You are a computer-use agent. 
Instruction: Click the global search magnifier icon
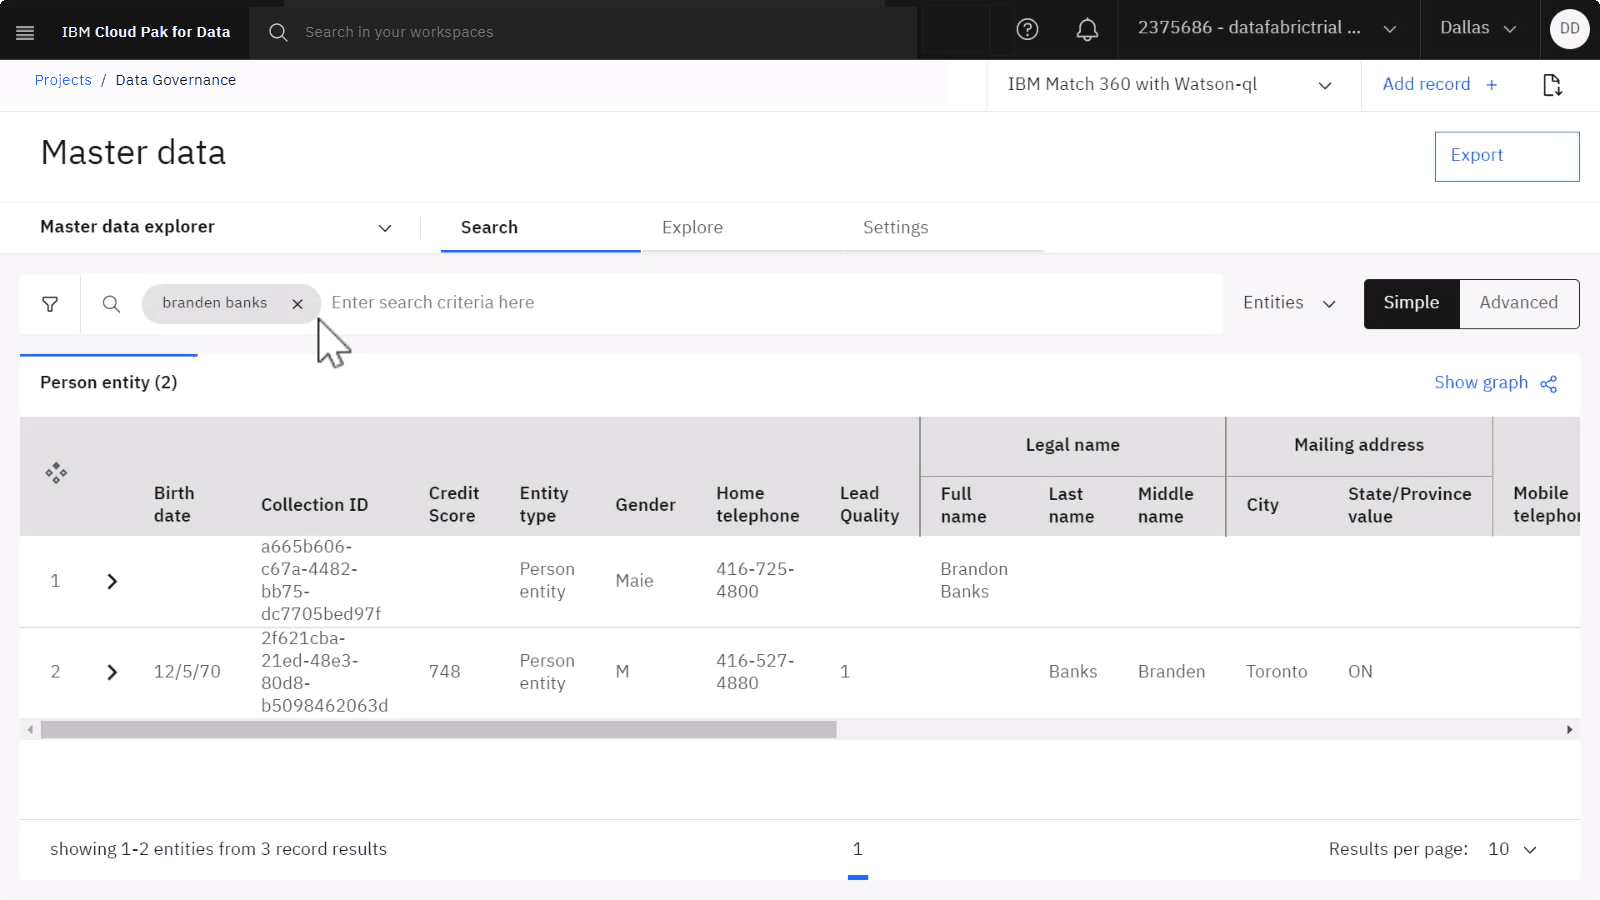278,32
